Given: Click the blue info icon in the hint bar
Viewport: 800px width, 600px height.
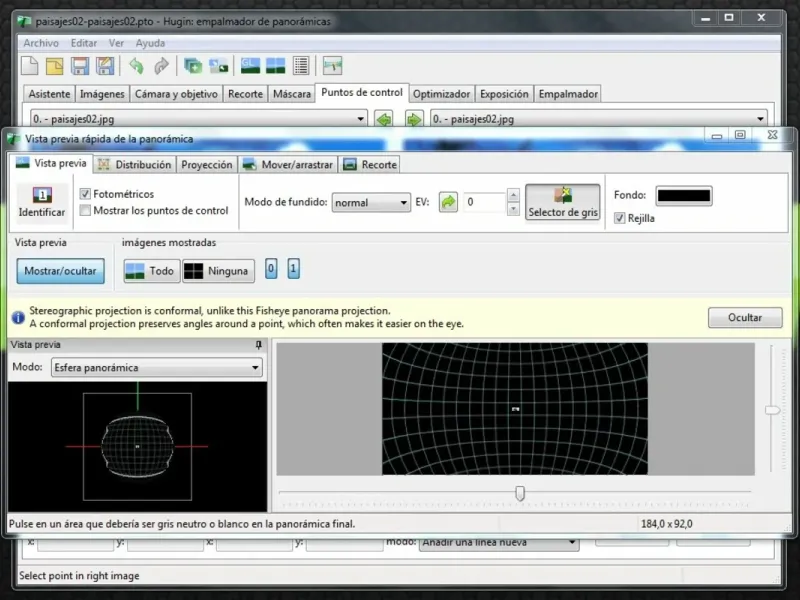Looking at the screenshot, I should tap(18, 317).
